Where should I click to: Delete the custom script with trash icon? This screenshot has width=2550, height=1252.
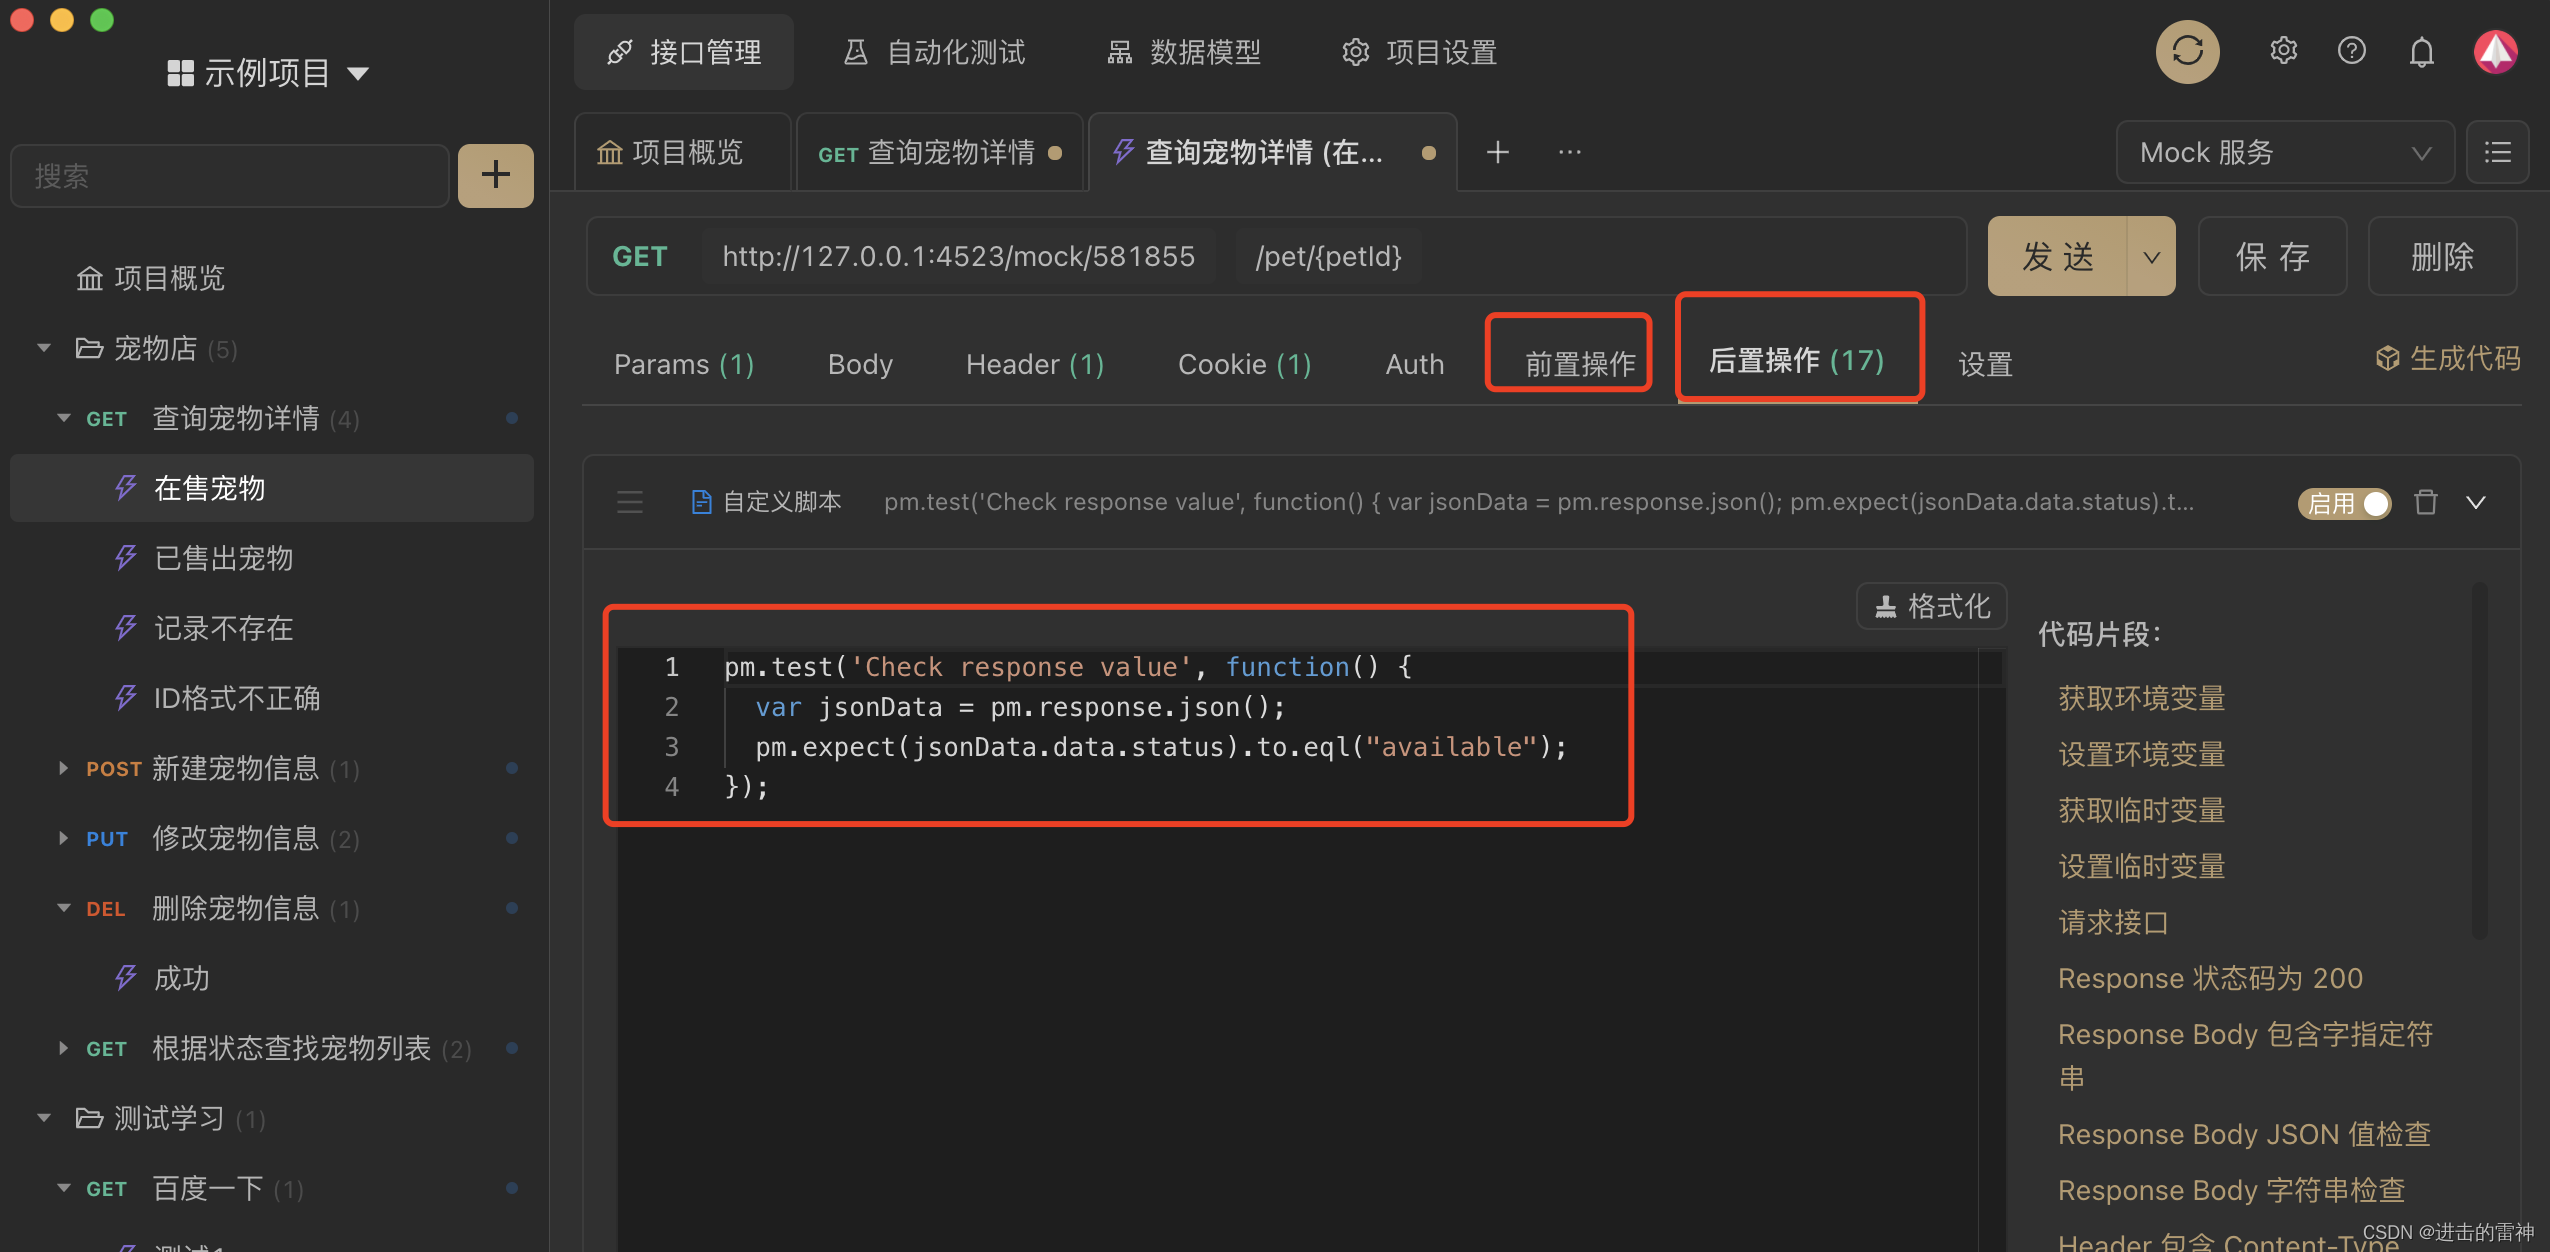[x=2426, y=502]
